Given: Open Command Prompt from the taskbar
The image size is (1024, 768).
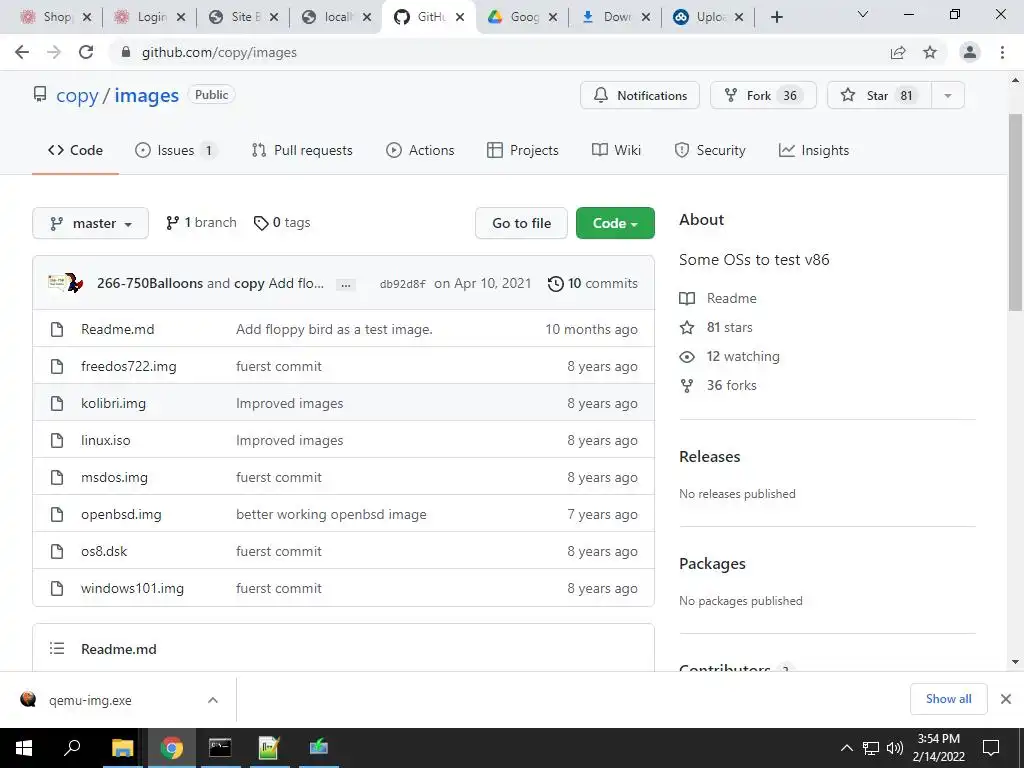Looking at the screenshot, I should (x=220, y=748).
